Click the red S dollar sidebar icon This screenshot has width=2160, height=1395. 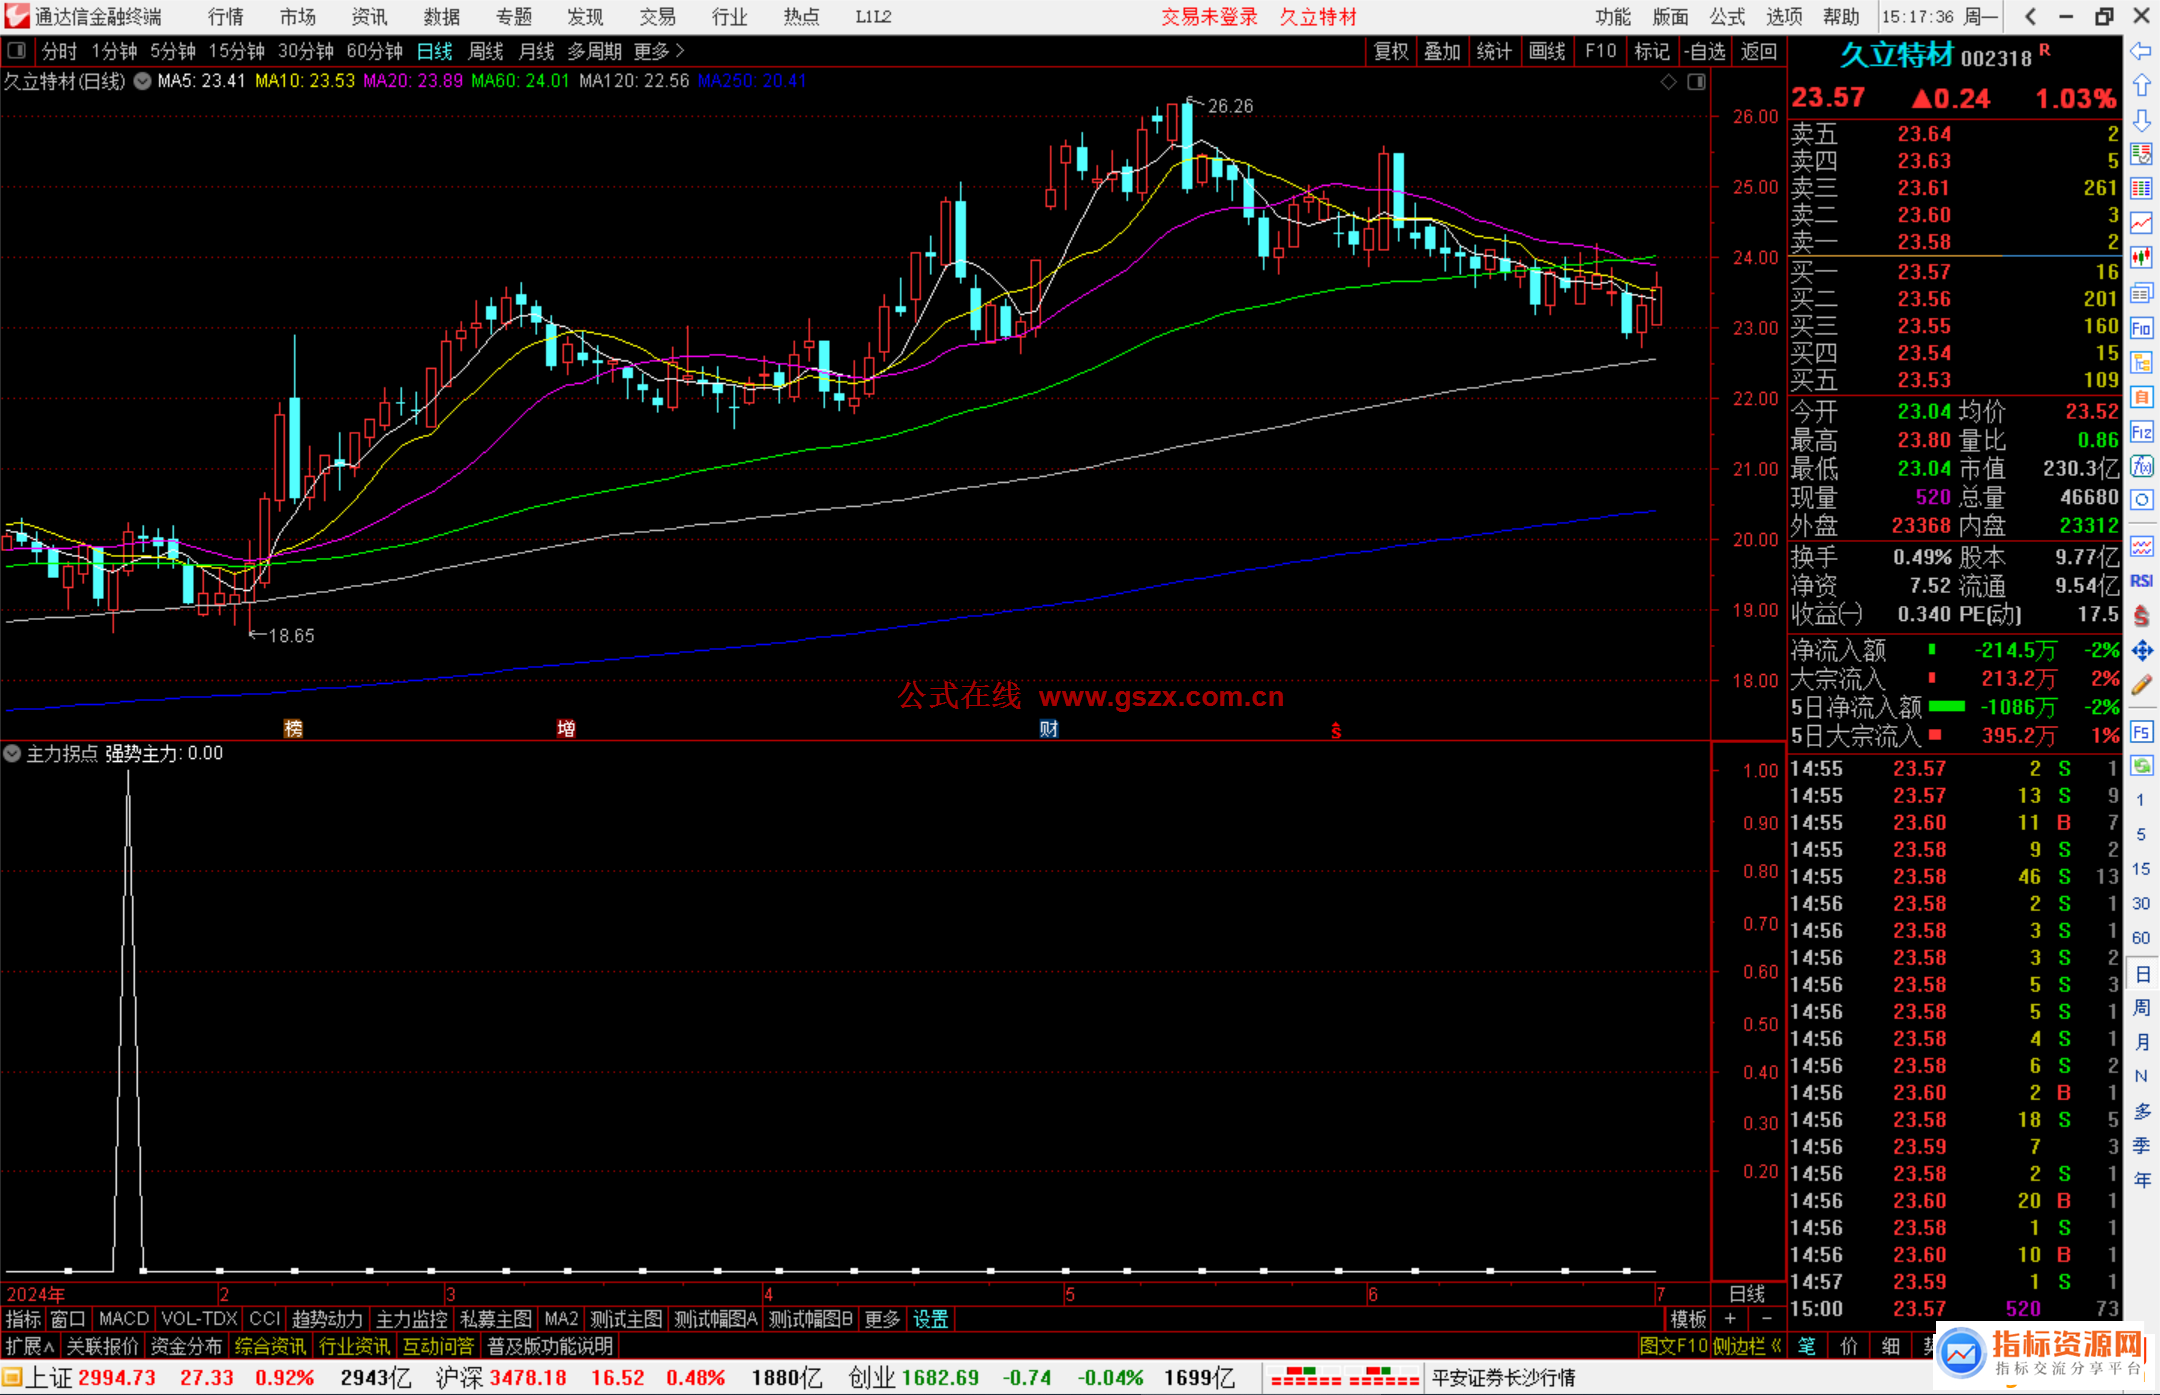click(2141, 616)
